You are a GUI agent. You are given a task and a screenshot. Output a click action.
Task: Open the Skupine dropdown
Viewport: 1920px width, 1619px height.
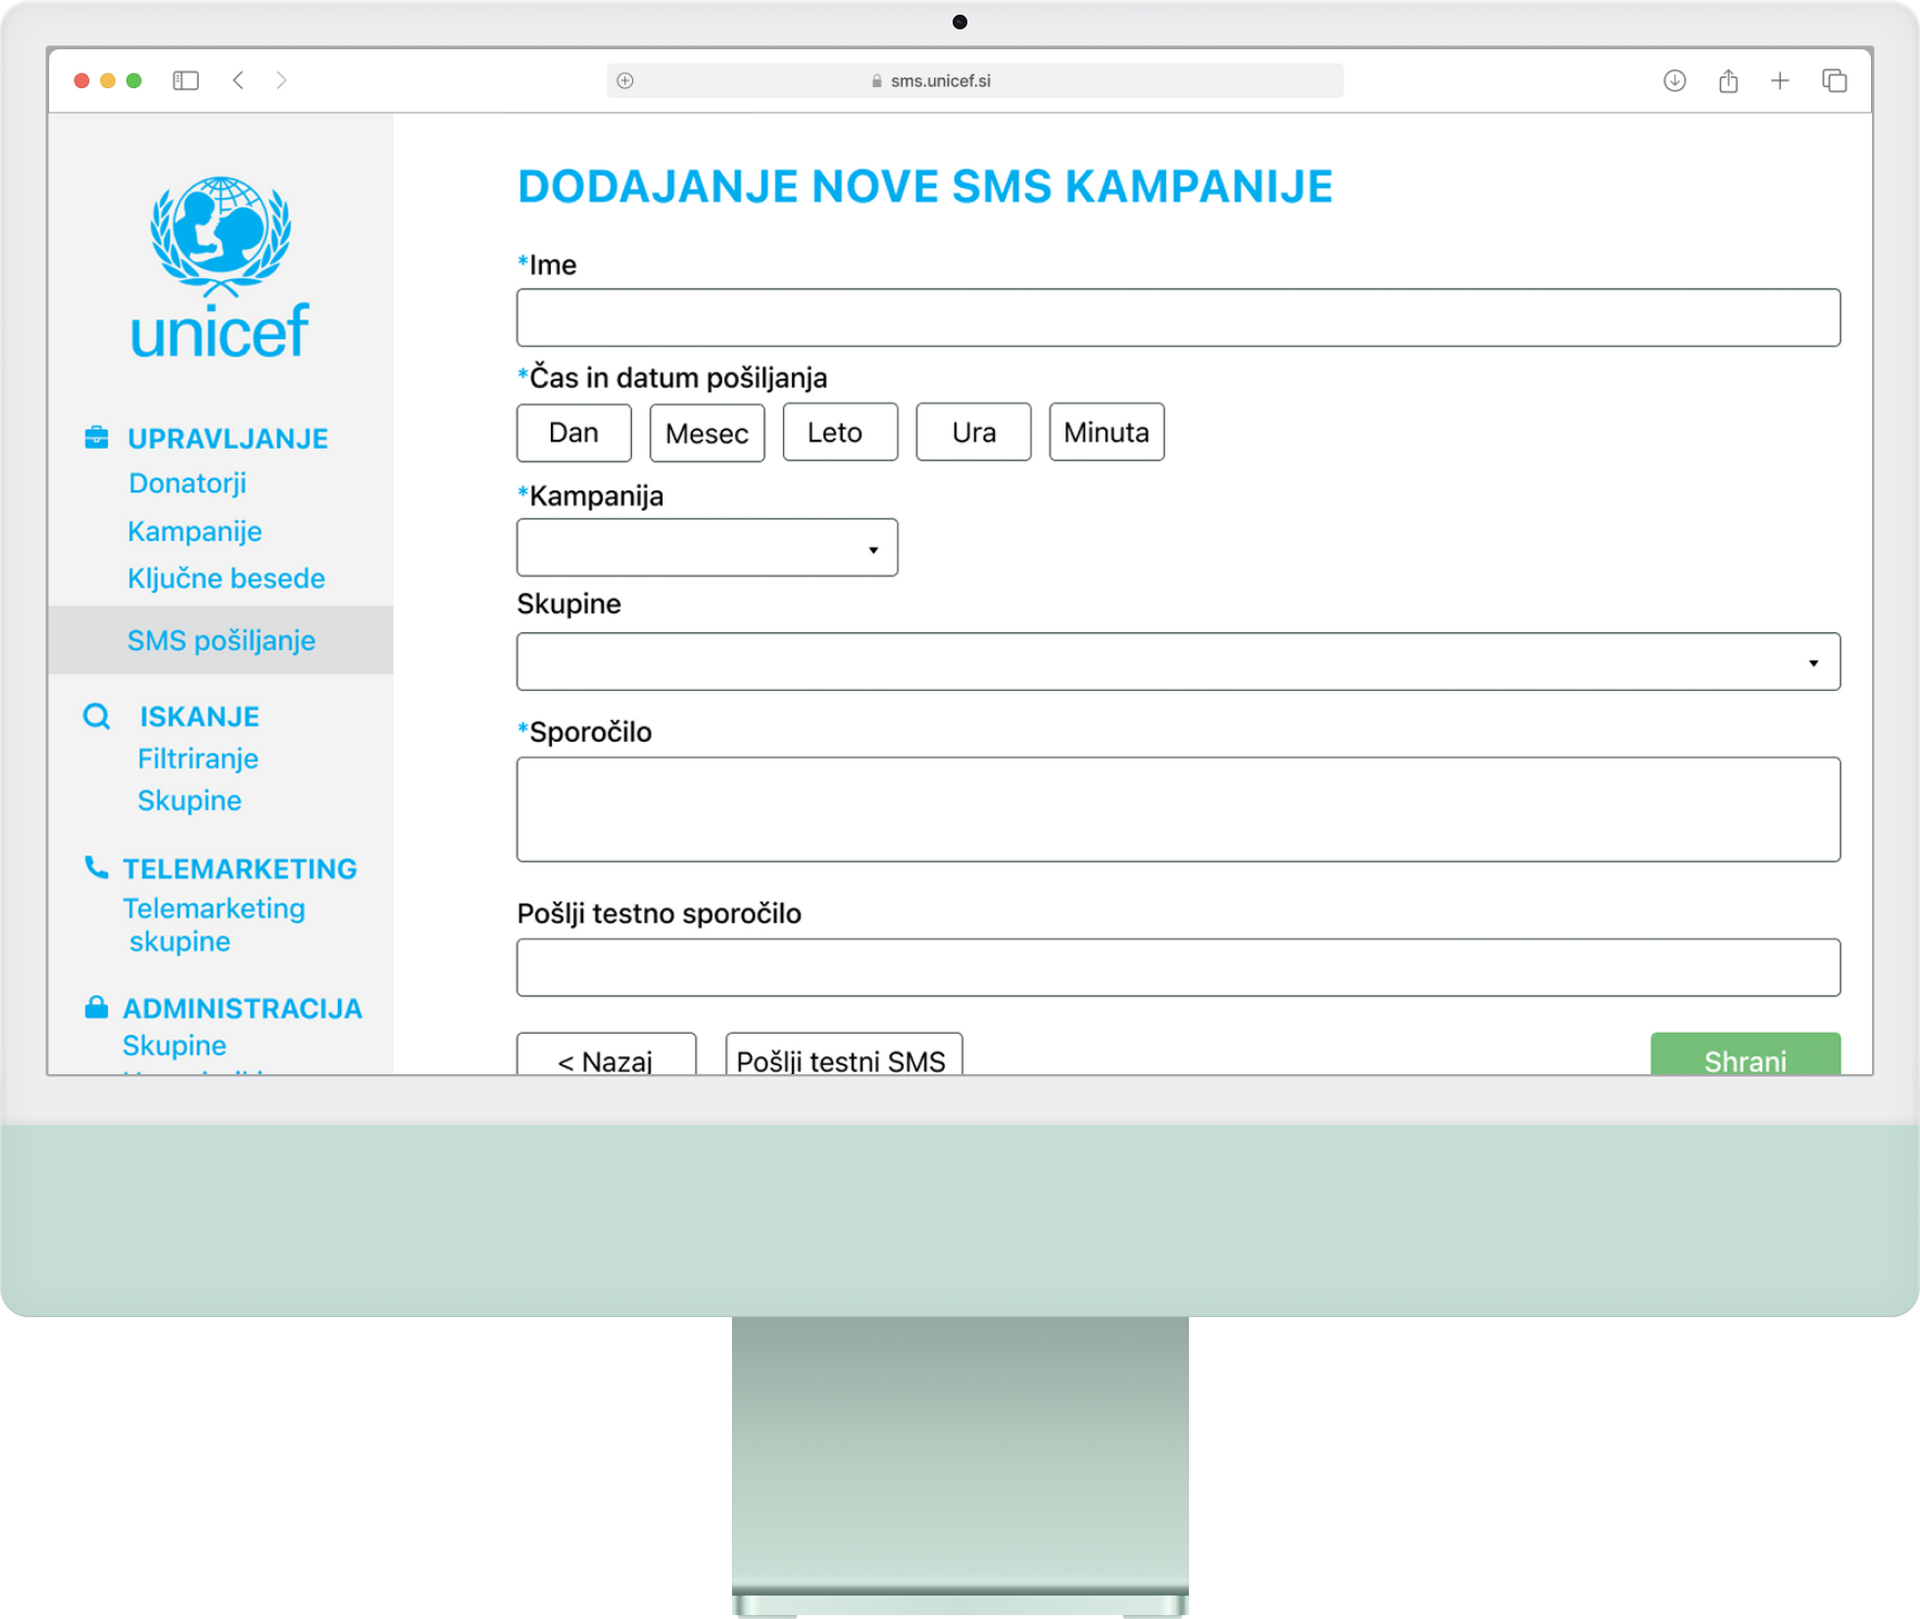click(1178, 661)
